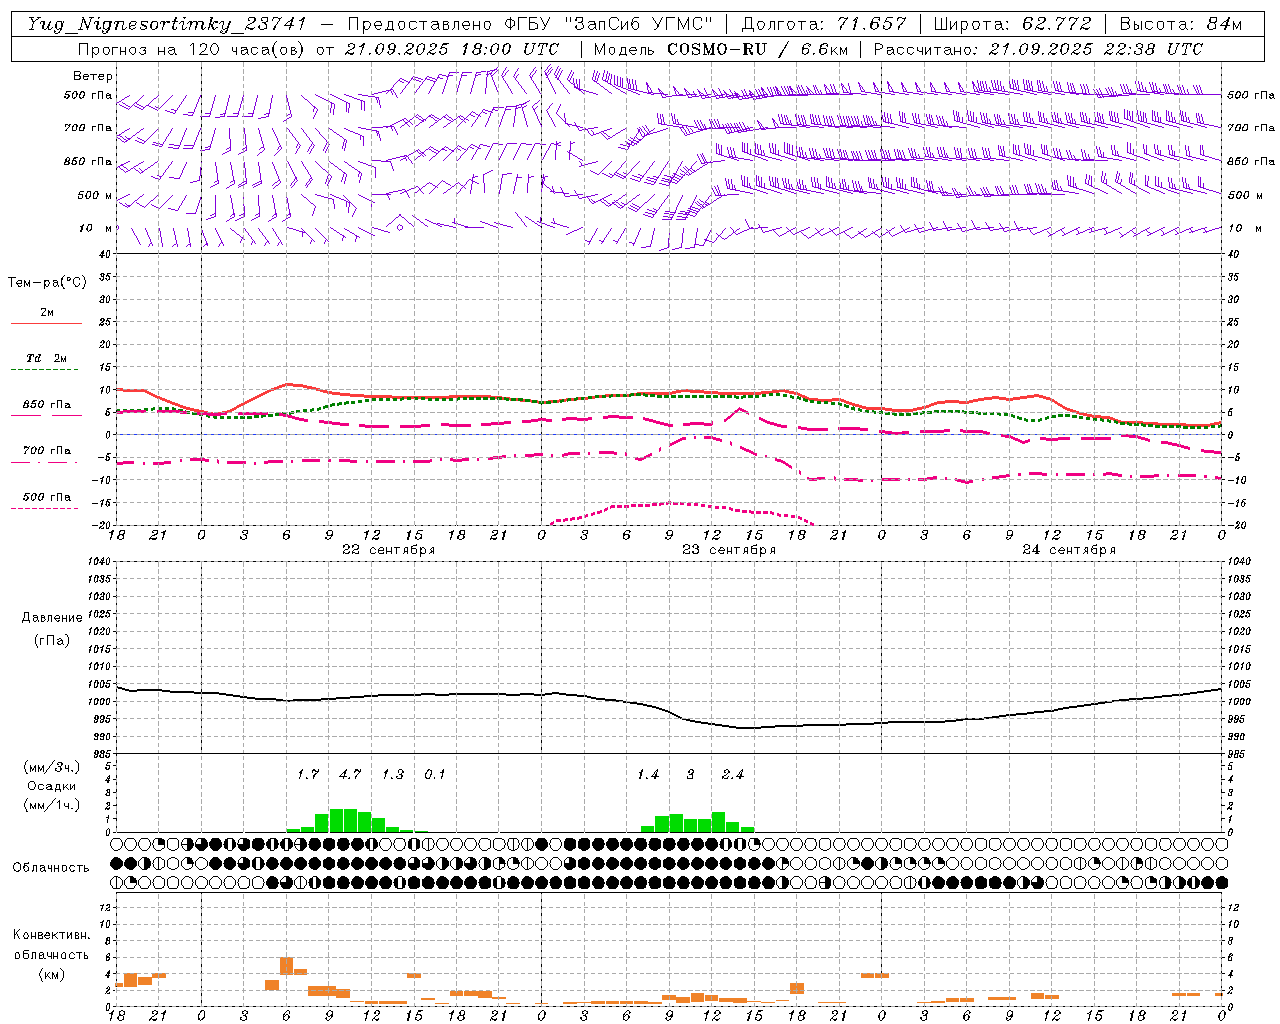Select the 1.3 precipitation total

click(x=393, y=775)
